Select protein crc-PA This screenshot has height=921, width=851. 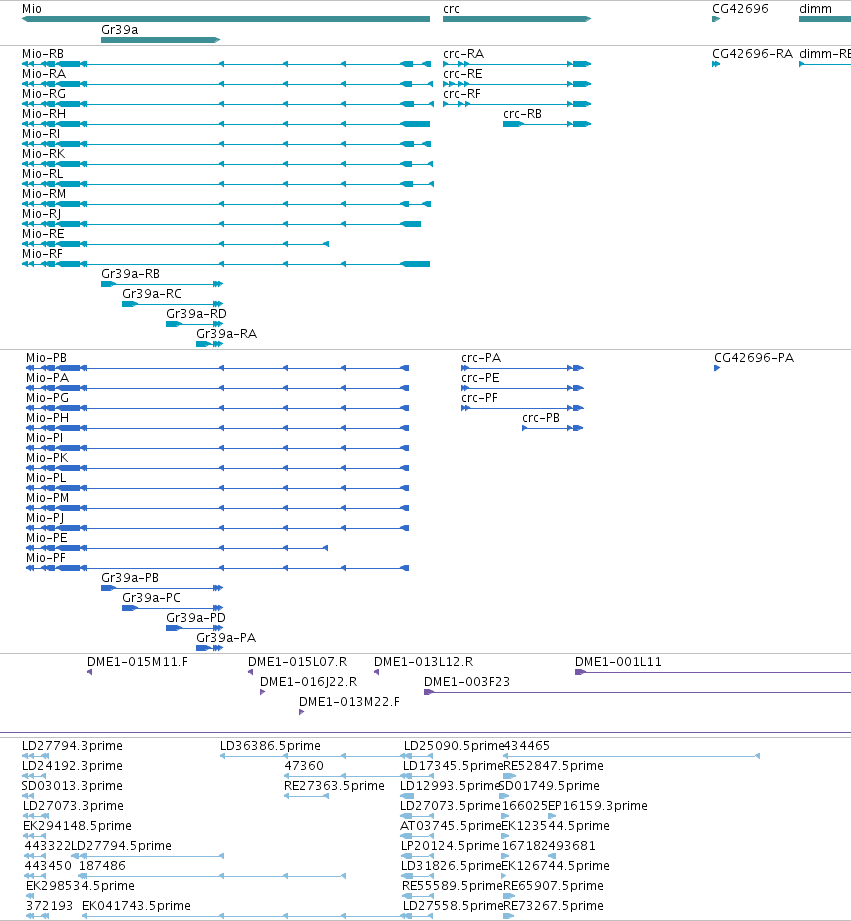481,358
